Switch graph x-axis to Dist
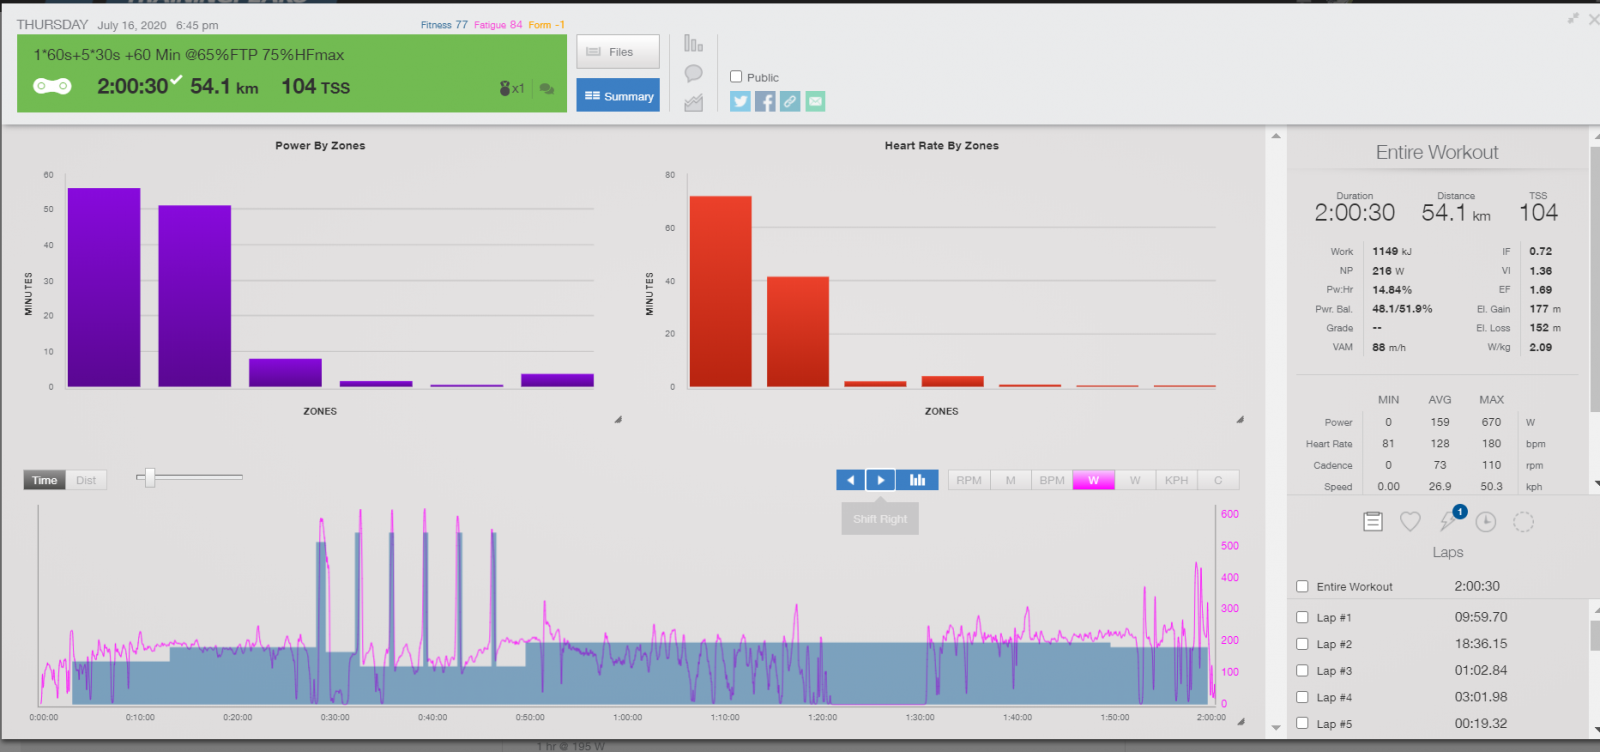 86,480
